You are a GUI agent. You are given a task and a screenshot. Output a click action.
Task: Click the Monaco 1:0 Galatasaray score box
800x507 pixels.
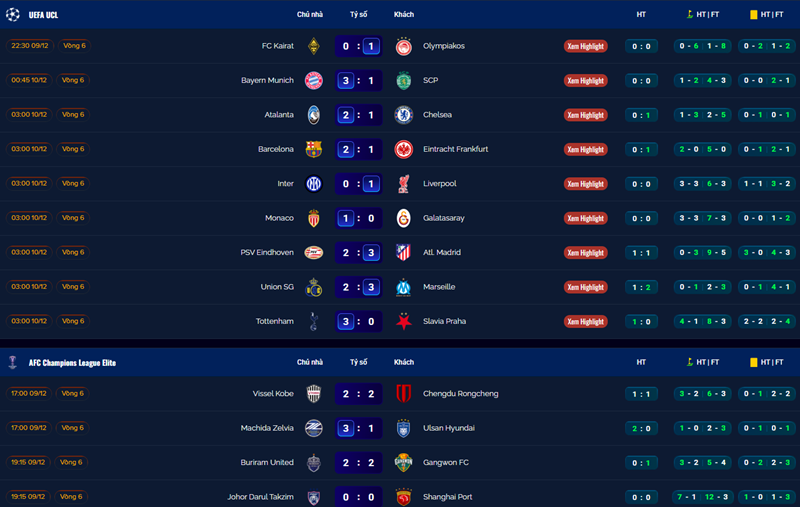(358, 218)
